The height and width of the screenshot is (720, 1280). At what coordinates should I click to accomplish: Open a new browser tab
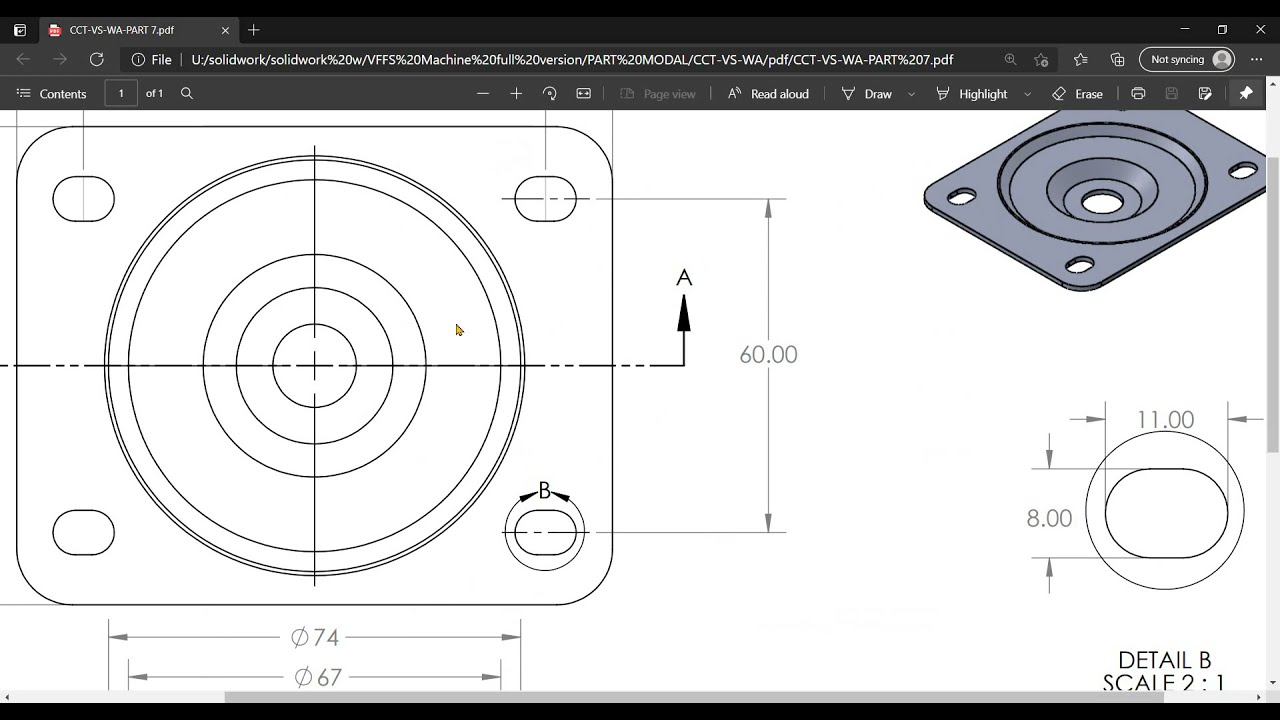coord(254,30)
